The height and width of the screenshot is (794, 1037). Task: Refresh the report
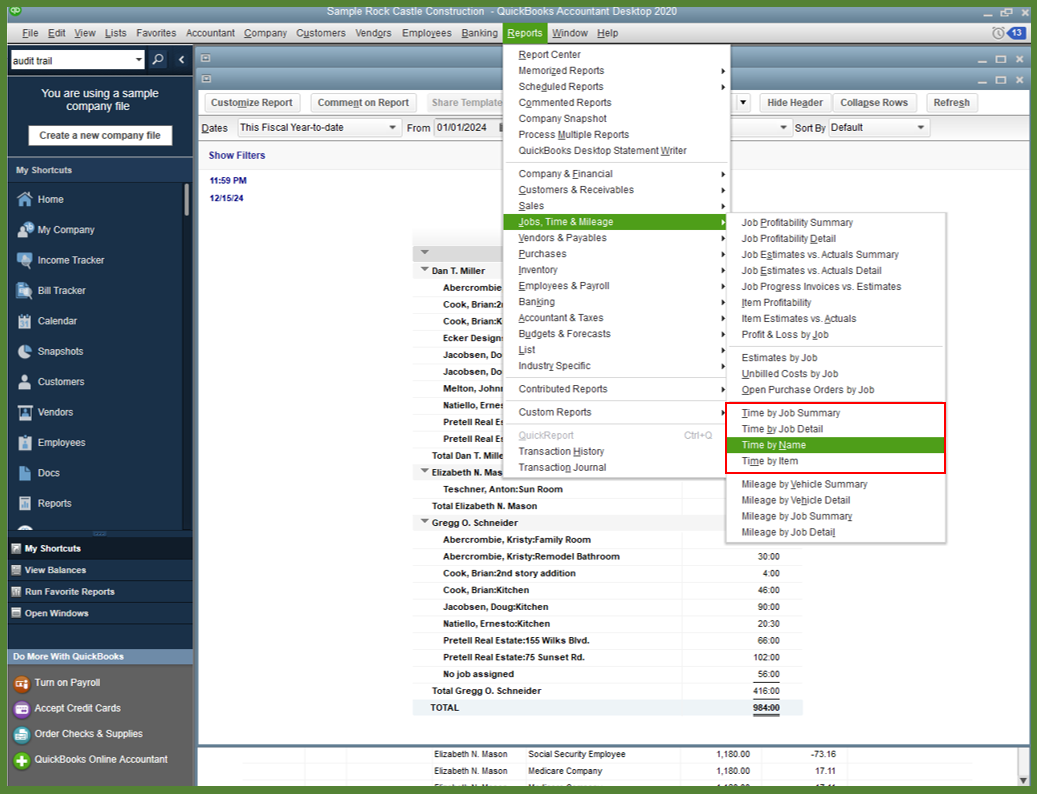click(951, 102)
